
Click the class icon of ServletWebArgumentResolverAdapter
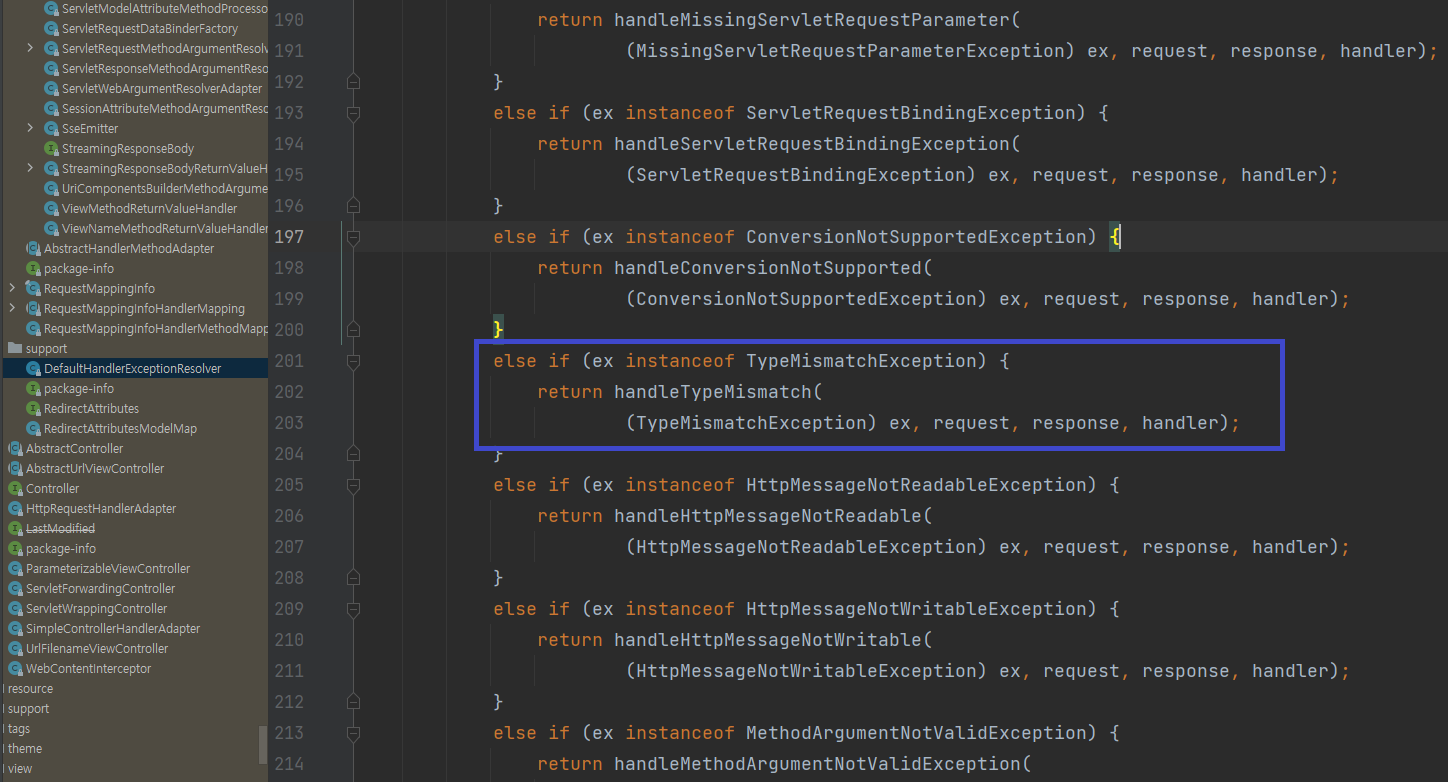coord(52,89)
